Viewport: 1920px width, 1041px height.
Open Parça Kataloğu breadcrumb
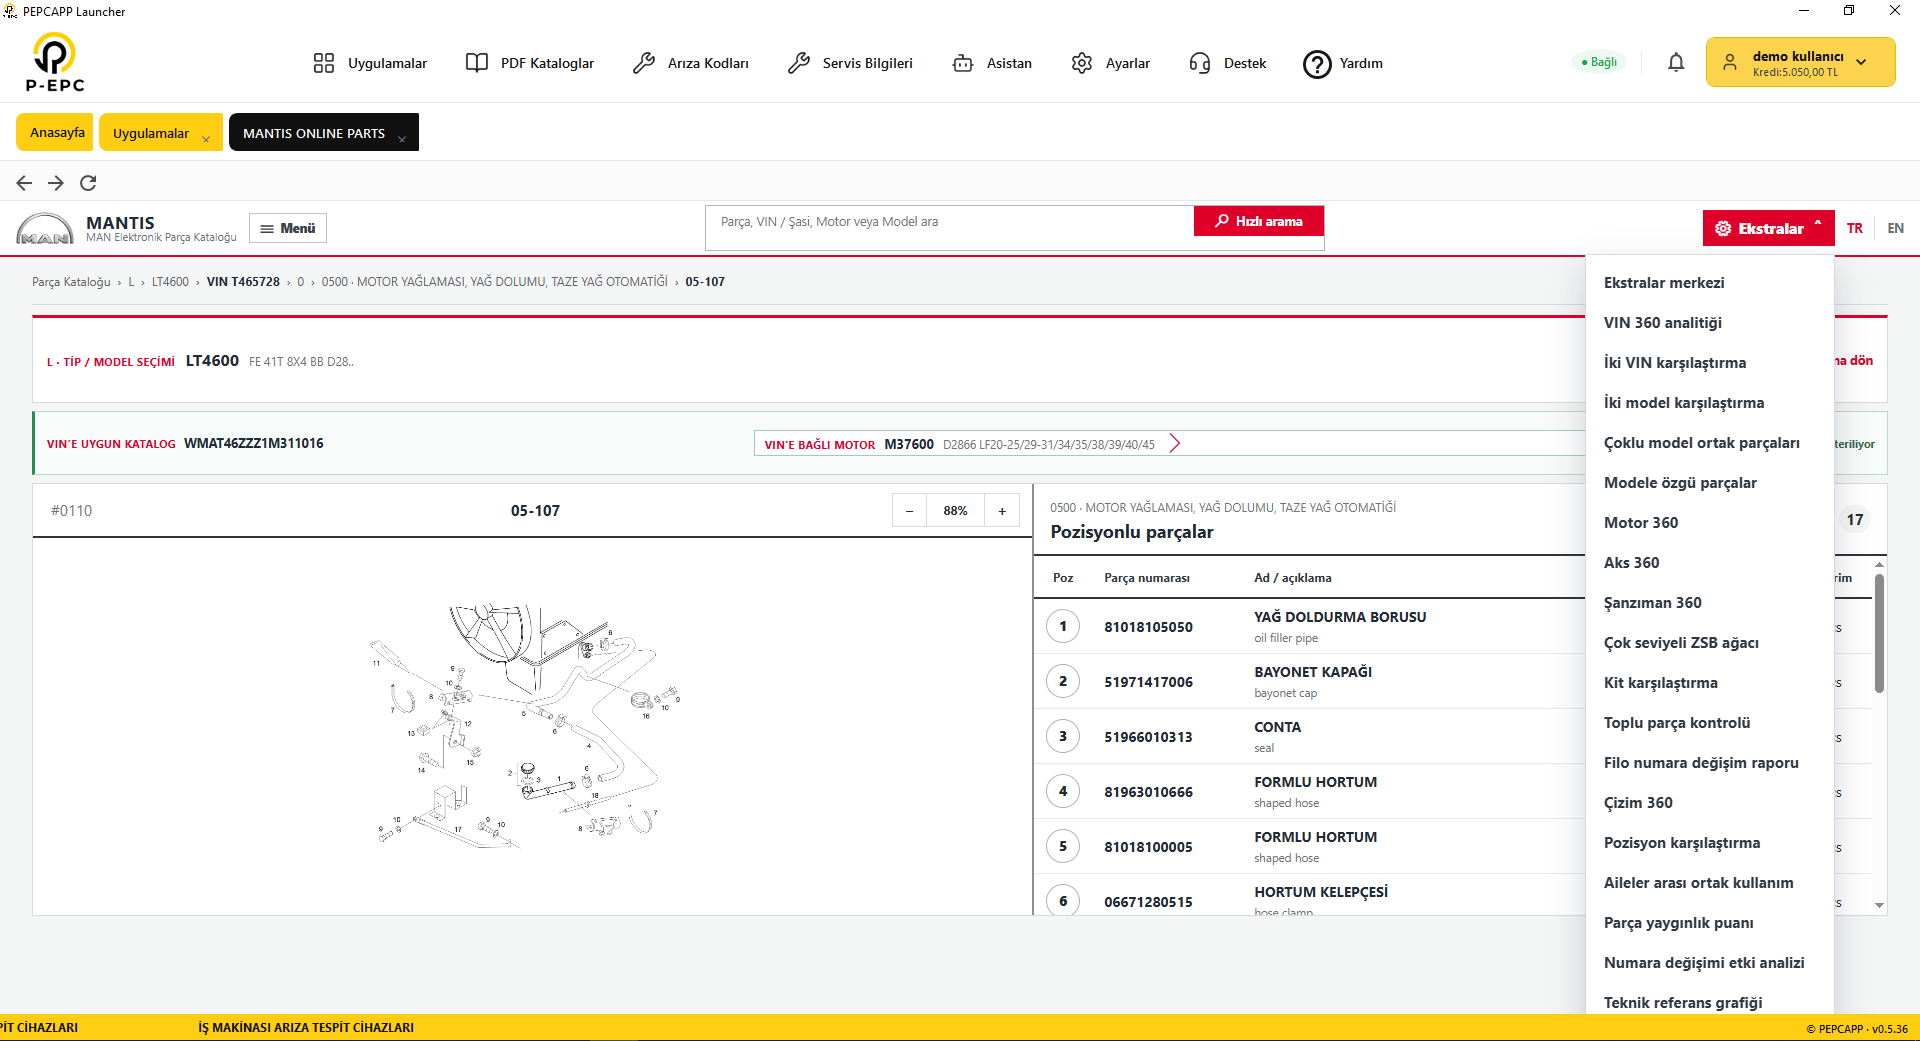(71, 282)
